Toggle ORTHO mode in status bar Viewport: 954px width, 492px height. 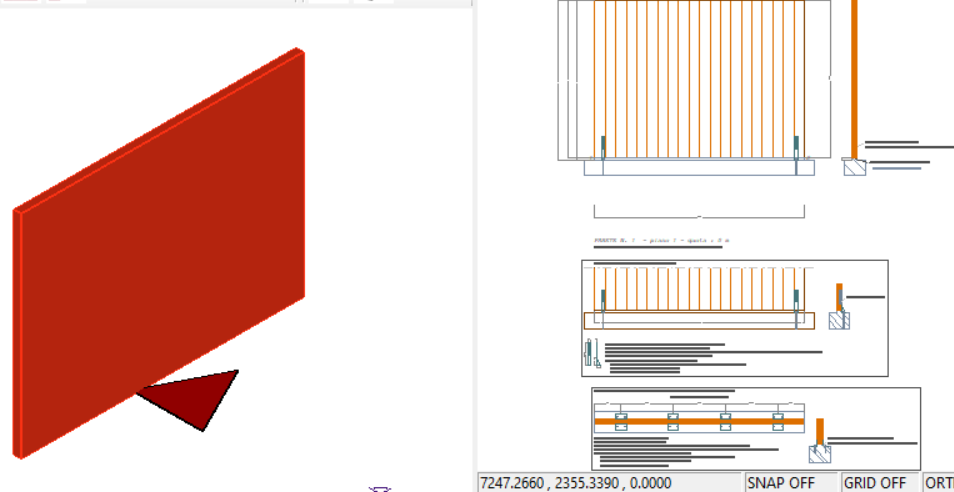(940, 482)
